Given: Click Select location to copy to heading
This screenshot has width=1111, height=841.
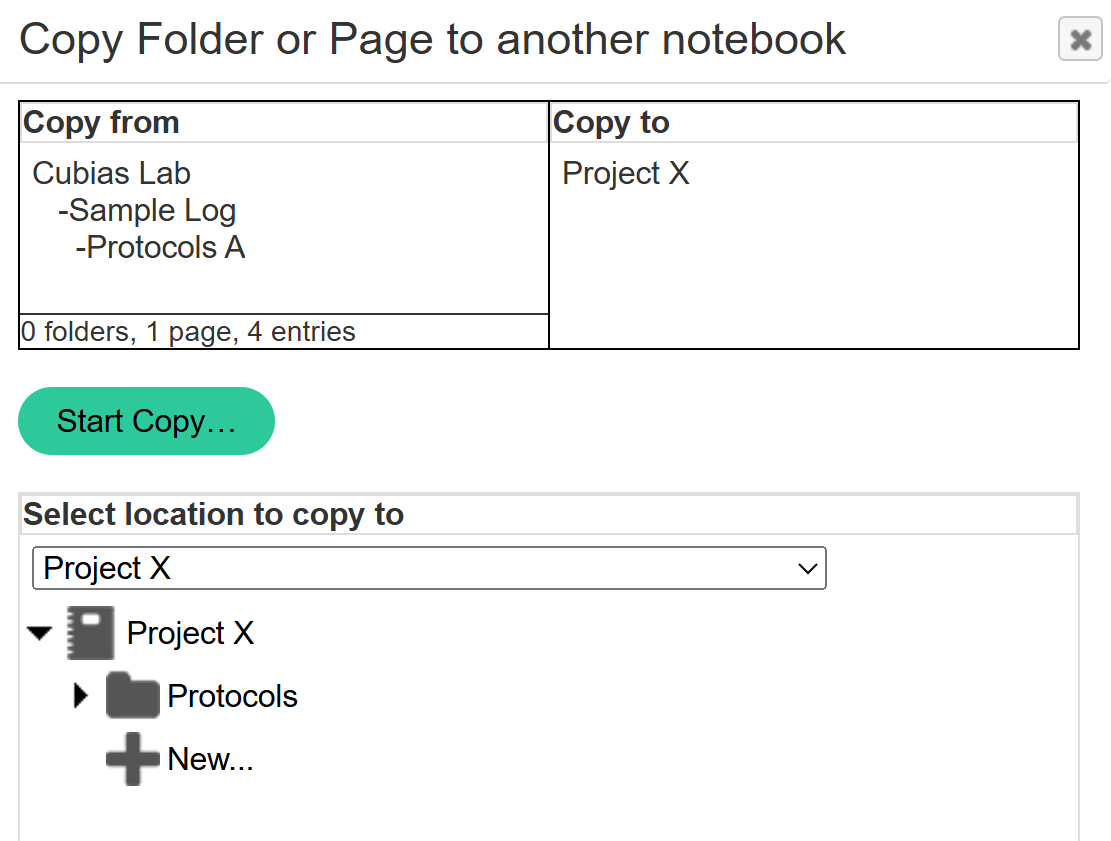Looking at the screenshot, I should point(213,514).
